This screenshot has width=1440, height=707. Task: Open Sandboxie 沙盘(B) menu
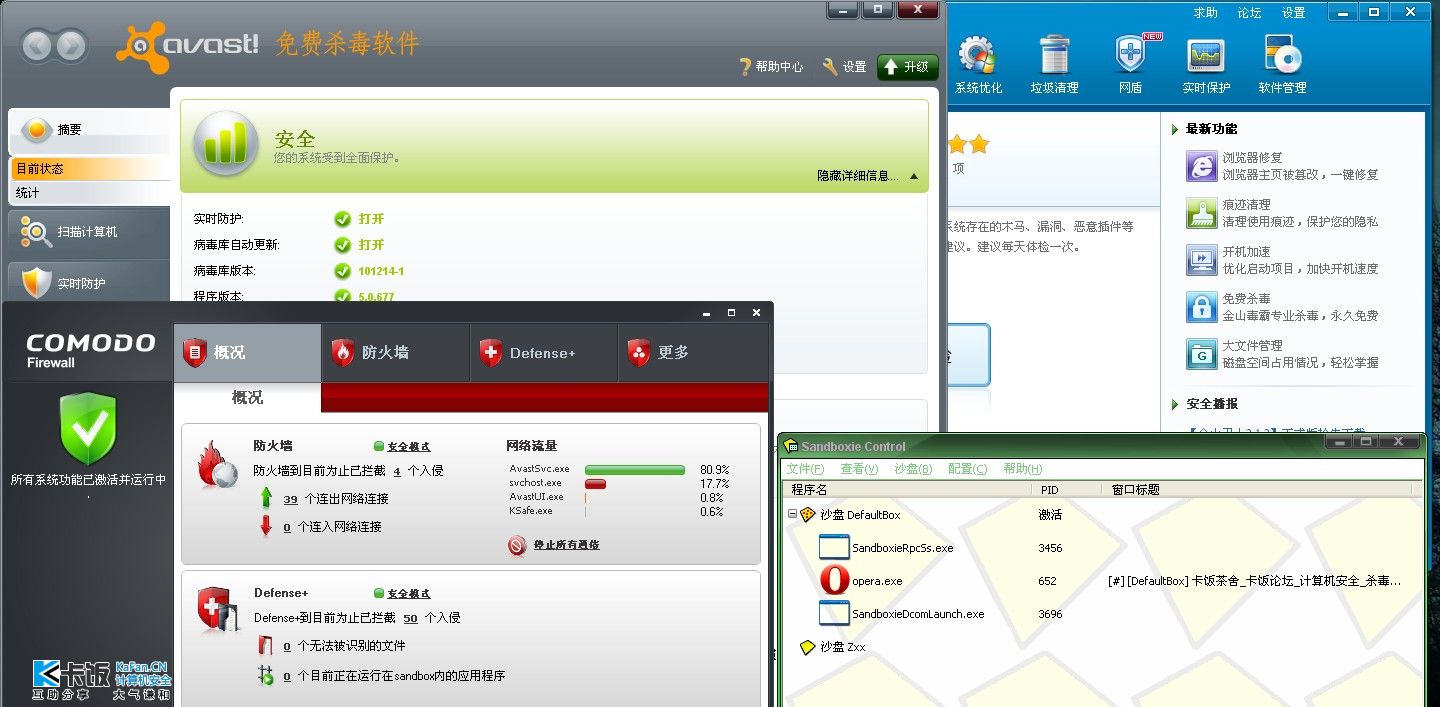(x=913, y=469)
